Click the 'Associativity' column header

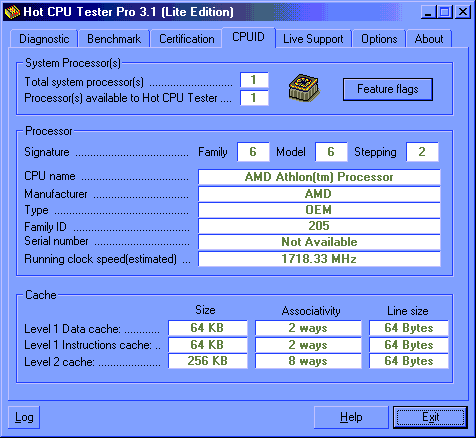(311, 311)
